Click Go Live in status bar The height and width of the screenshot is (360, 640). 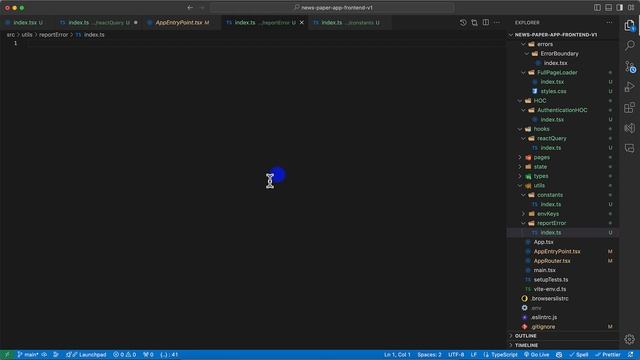[x=536, y=355]
